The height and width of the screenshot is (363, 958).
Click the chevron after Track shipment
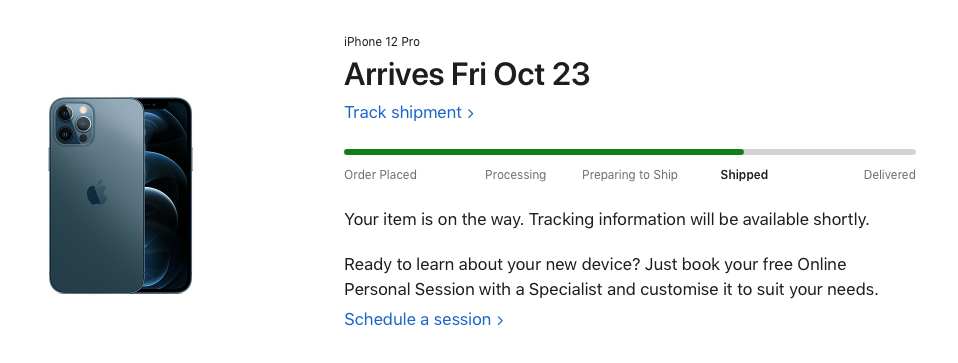[470, 113]
